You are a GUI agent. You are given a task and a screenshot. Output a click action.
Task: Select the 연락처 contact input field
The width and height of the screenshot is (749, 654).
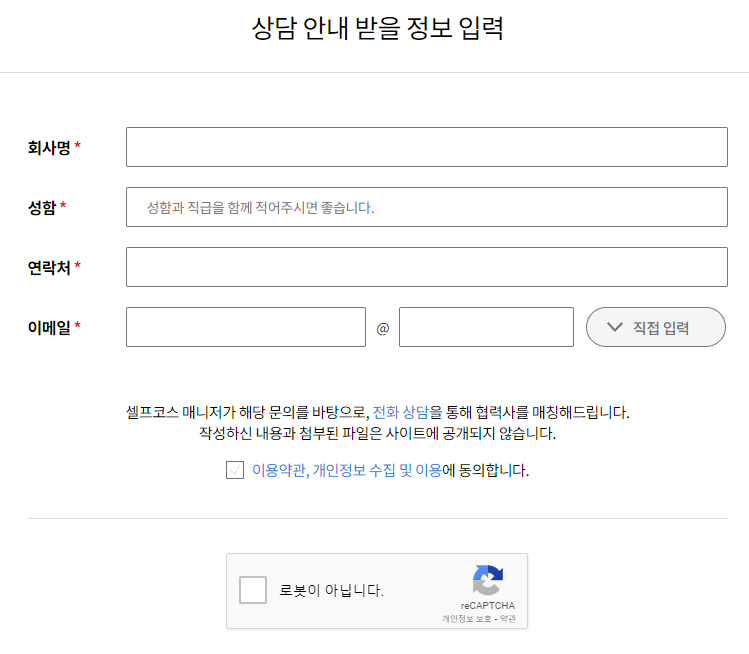427,267
